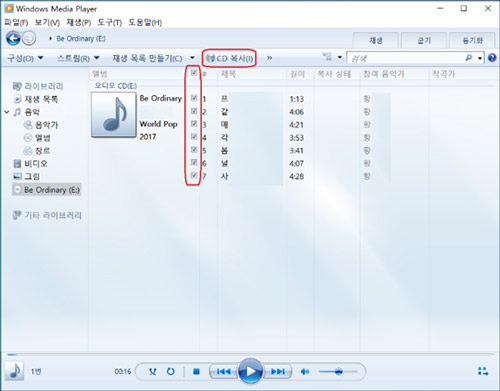Select 음악가 under music
The width and height of the screenshot is (500, 391).
point(41,125)
